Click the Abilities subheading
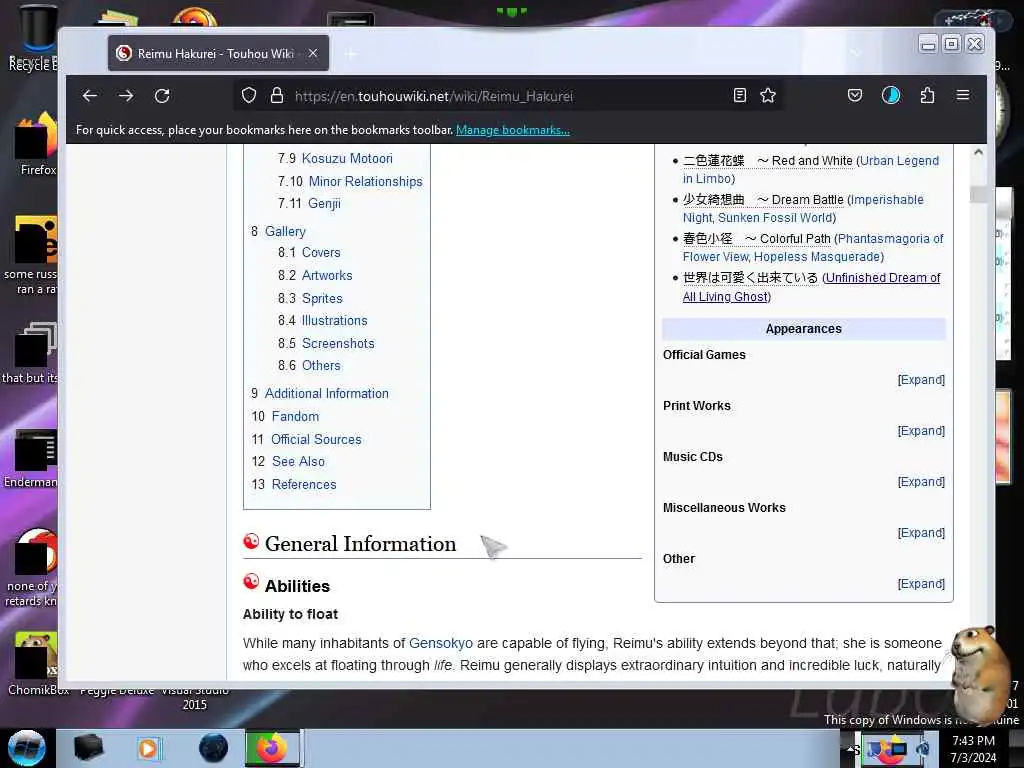The width and height of the screenshot is (1024, 768). 297,586
